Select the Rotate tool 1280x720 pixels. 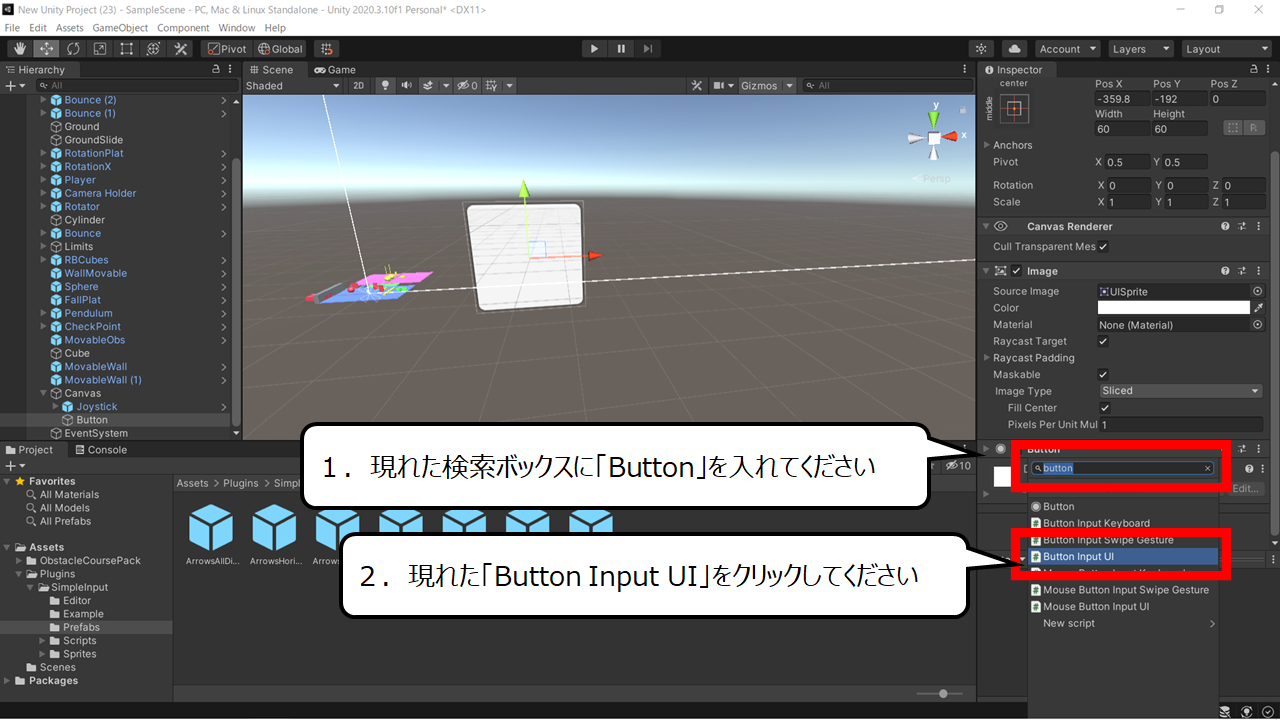(x=73, y=48)
